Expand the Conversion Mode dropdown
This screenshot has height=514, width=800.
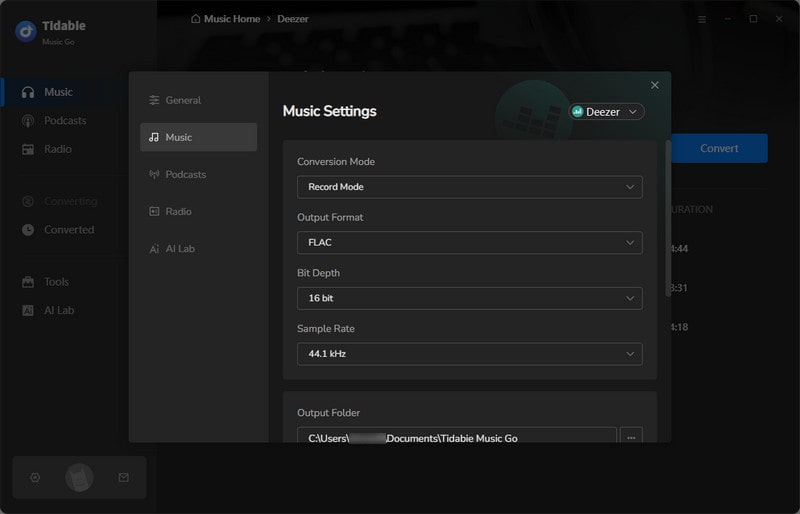point(469,187)
